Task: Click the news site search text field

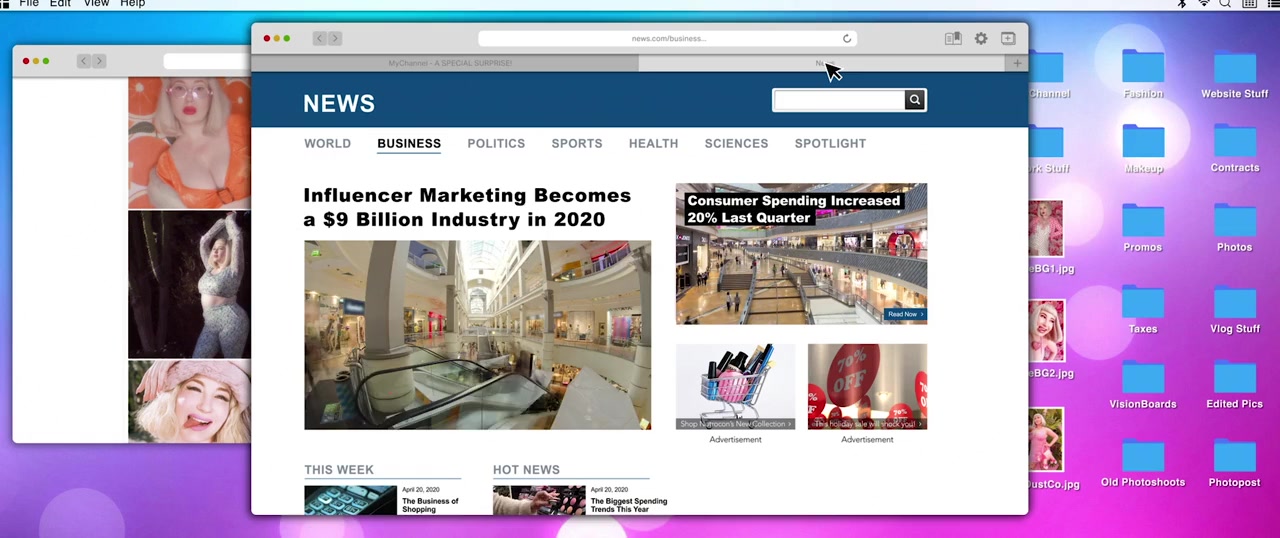Action: tap(838, 100)
